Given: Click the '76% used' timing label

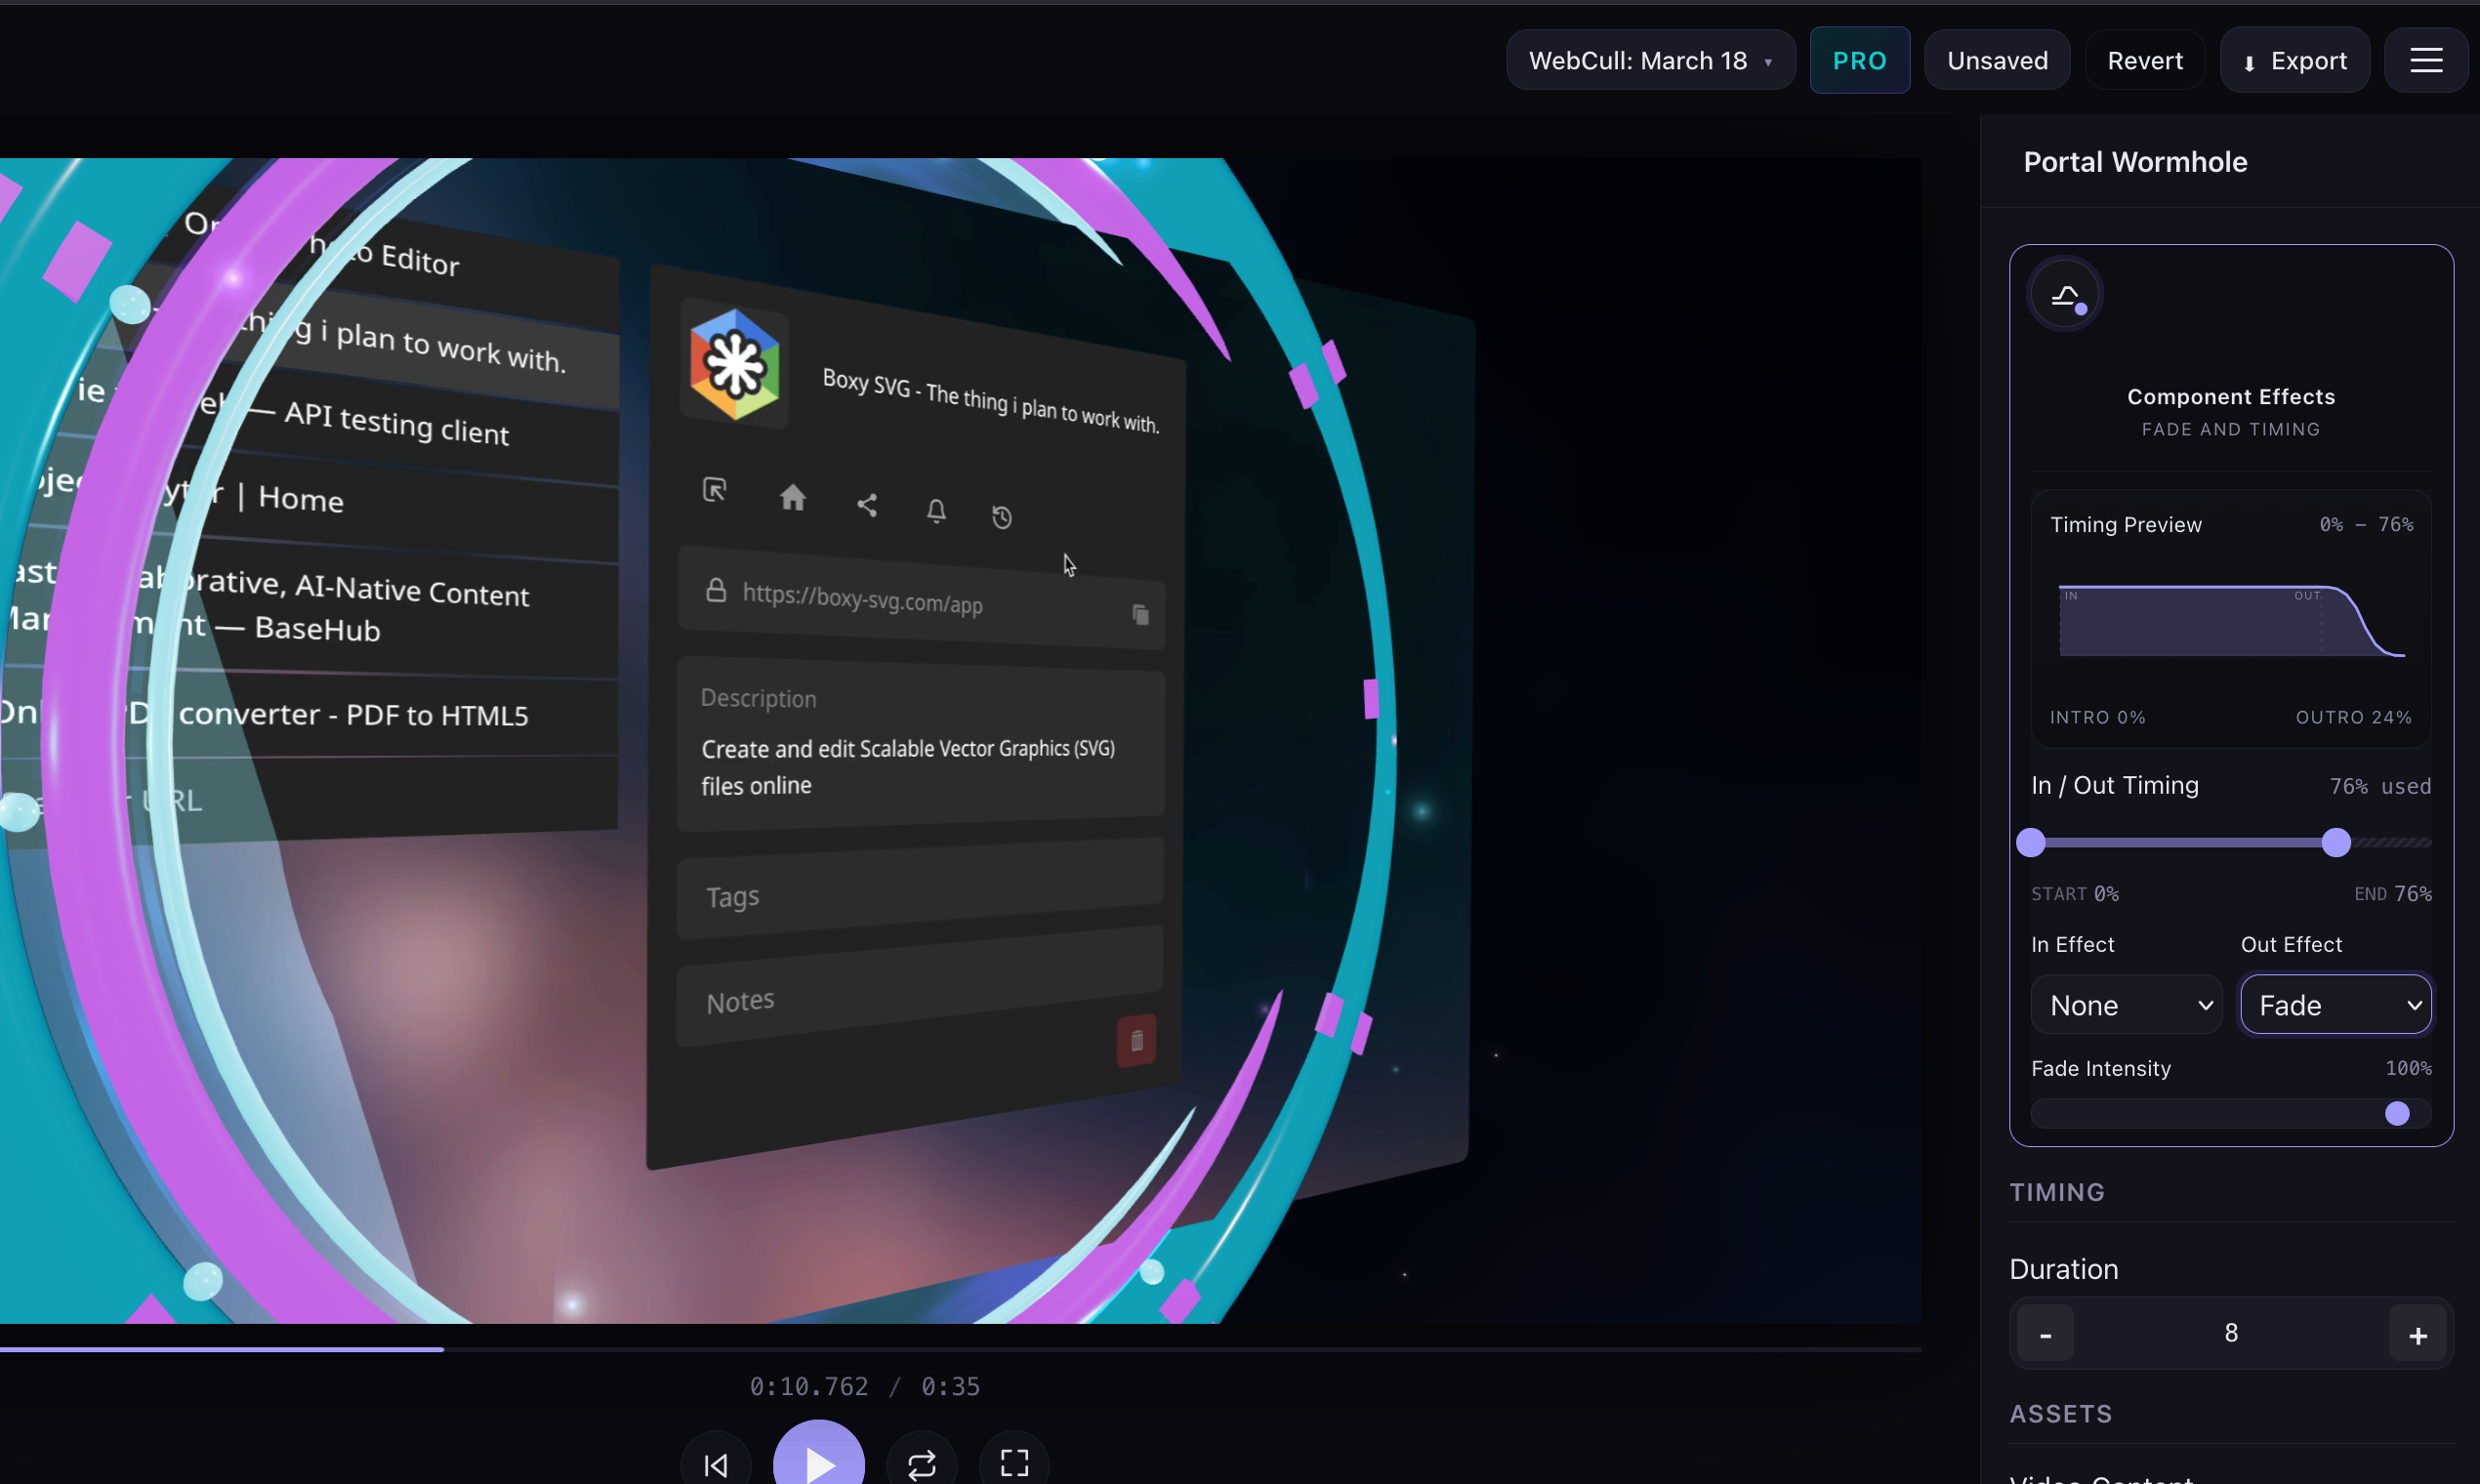Looking at the screenshot, I should (2380, 786).
